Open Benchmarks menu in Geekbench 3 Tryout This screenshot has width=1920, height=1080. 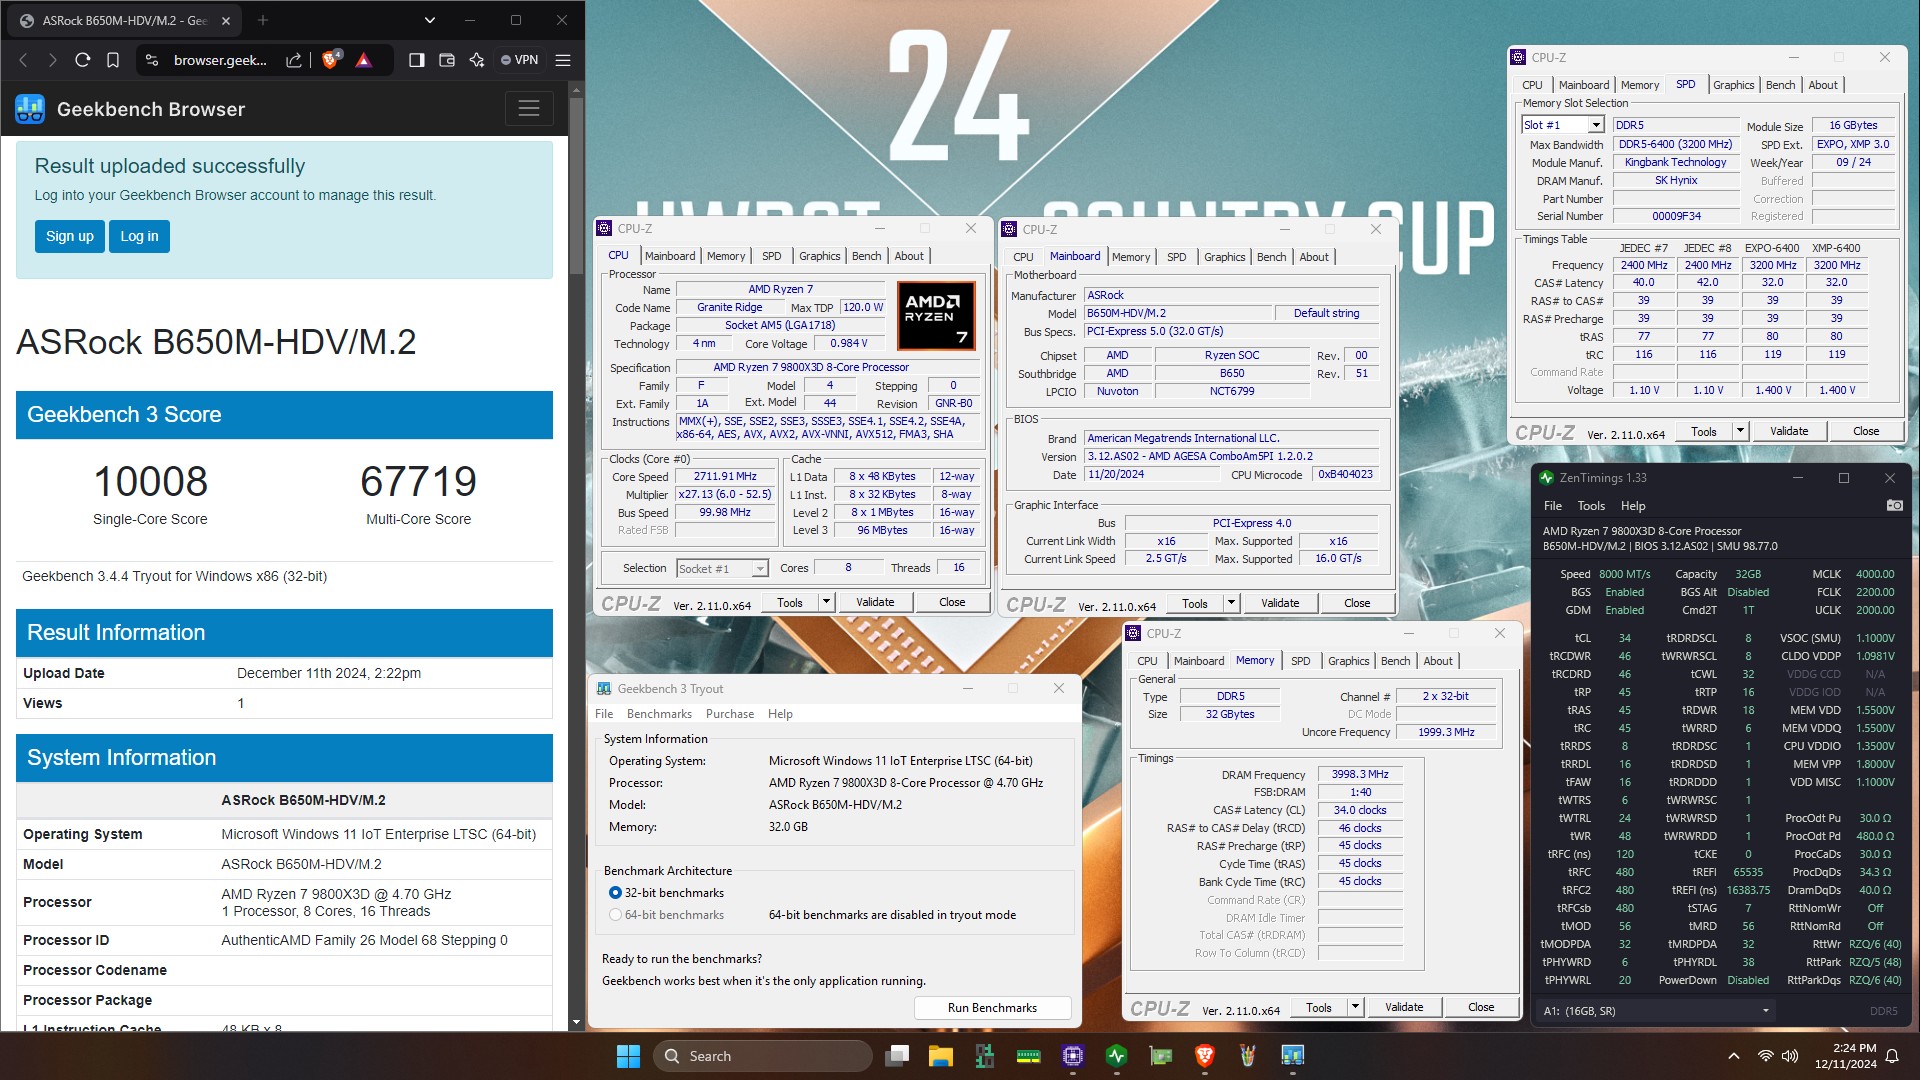[x=659, y=714]
